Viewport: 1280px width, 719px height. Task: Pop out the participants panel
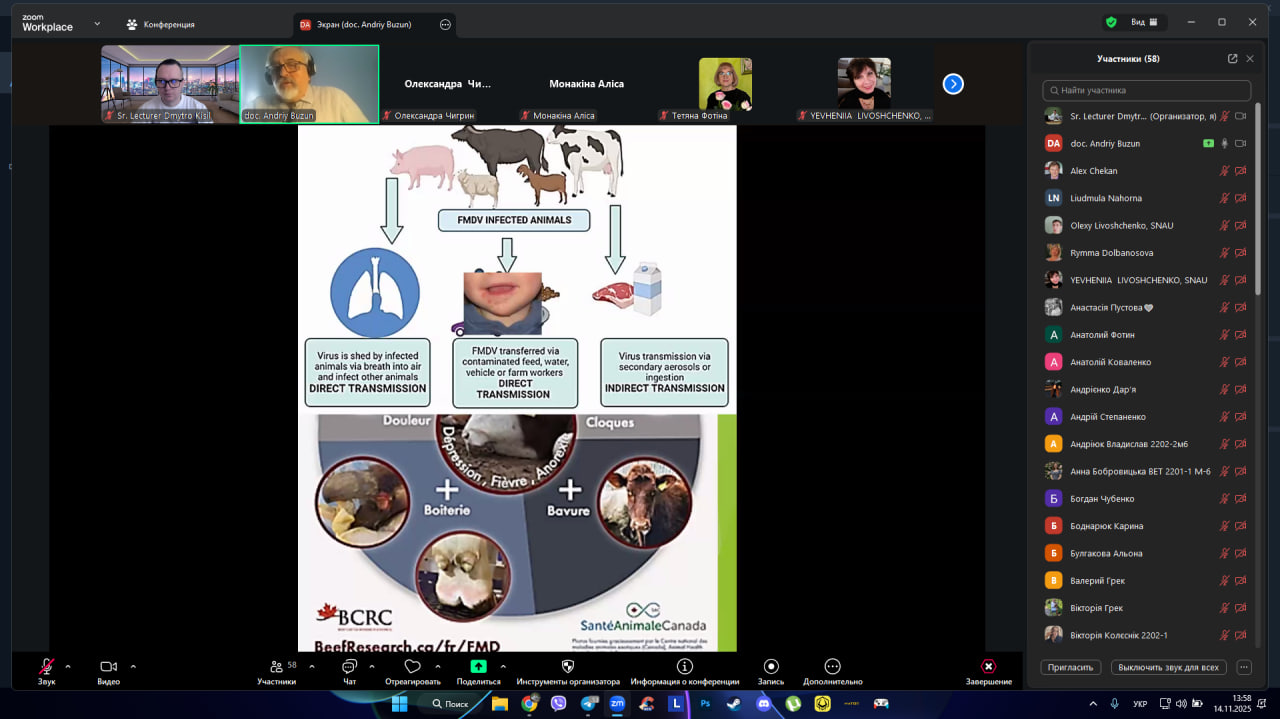tap(1232, 59)
